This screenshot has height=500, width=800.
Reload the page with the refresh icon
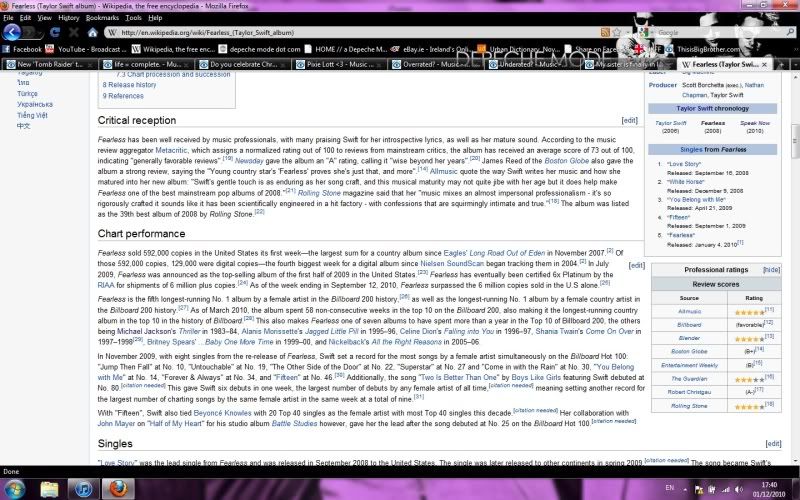(x=55, y=32)
